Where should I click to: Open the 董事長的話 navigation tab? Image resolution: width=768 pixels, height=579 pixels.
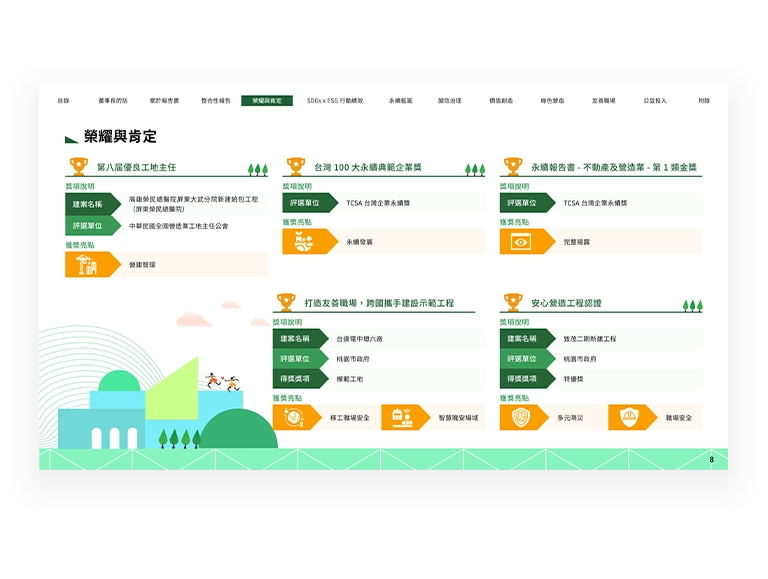[113, 100]
